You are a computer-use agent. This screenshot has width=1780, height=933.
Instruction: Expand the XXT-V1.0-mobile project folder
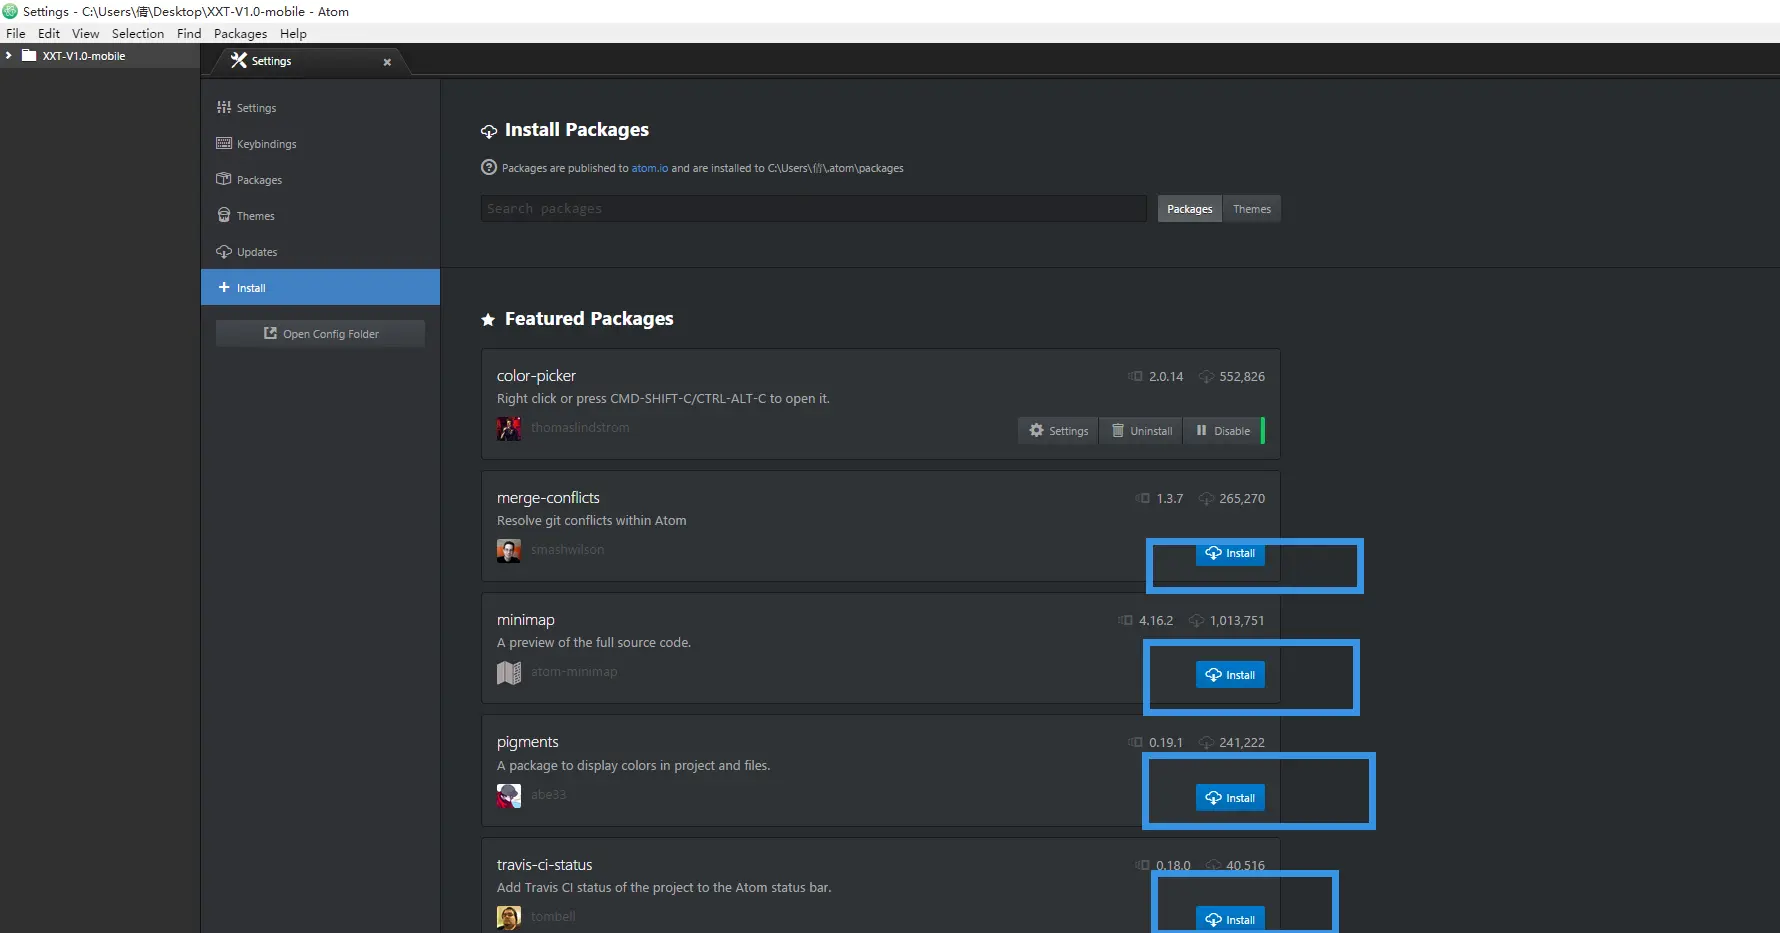pyautogui.click(x=9, y=56)
